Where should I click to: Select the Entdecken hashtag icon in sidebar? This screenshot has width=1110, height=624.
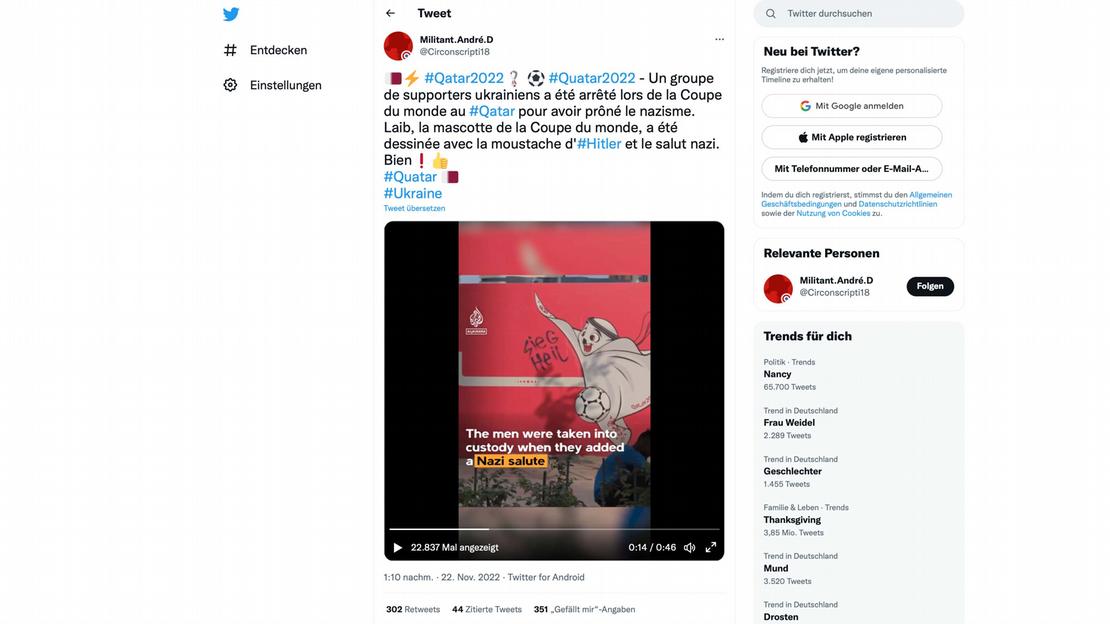[x=231, y=48]
